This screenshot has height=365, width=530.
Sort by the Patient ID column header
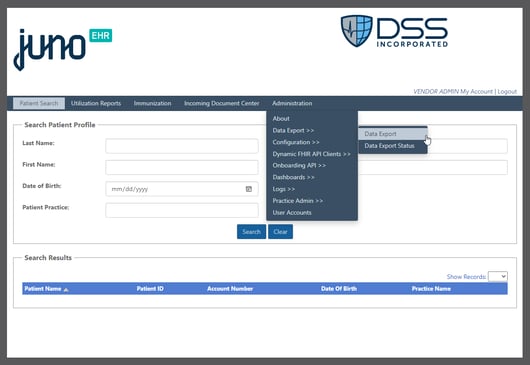[150, 289]
